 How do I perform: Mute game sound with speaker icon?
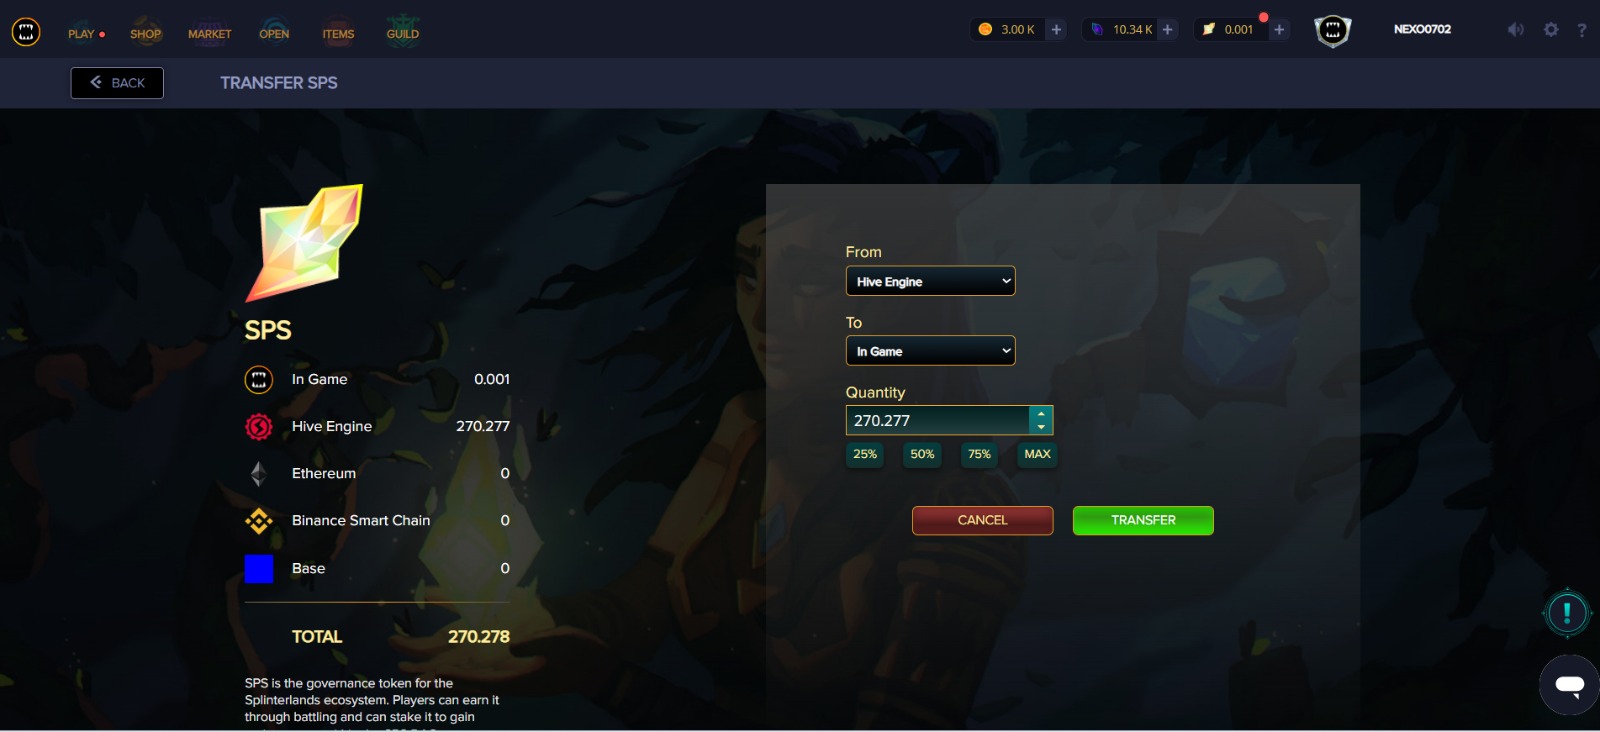tap(1516, 30)
